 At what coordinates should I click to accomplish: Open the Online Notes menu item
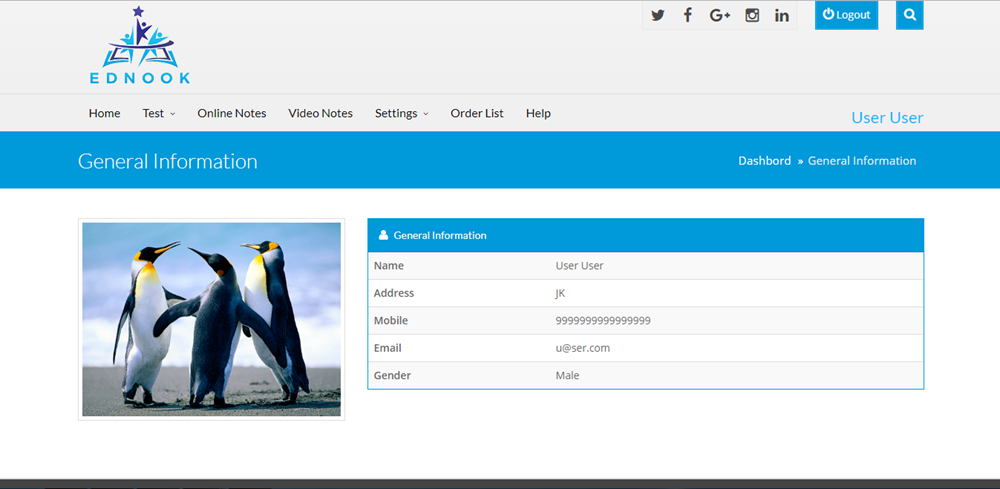tap(232, 113)
